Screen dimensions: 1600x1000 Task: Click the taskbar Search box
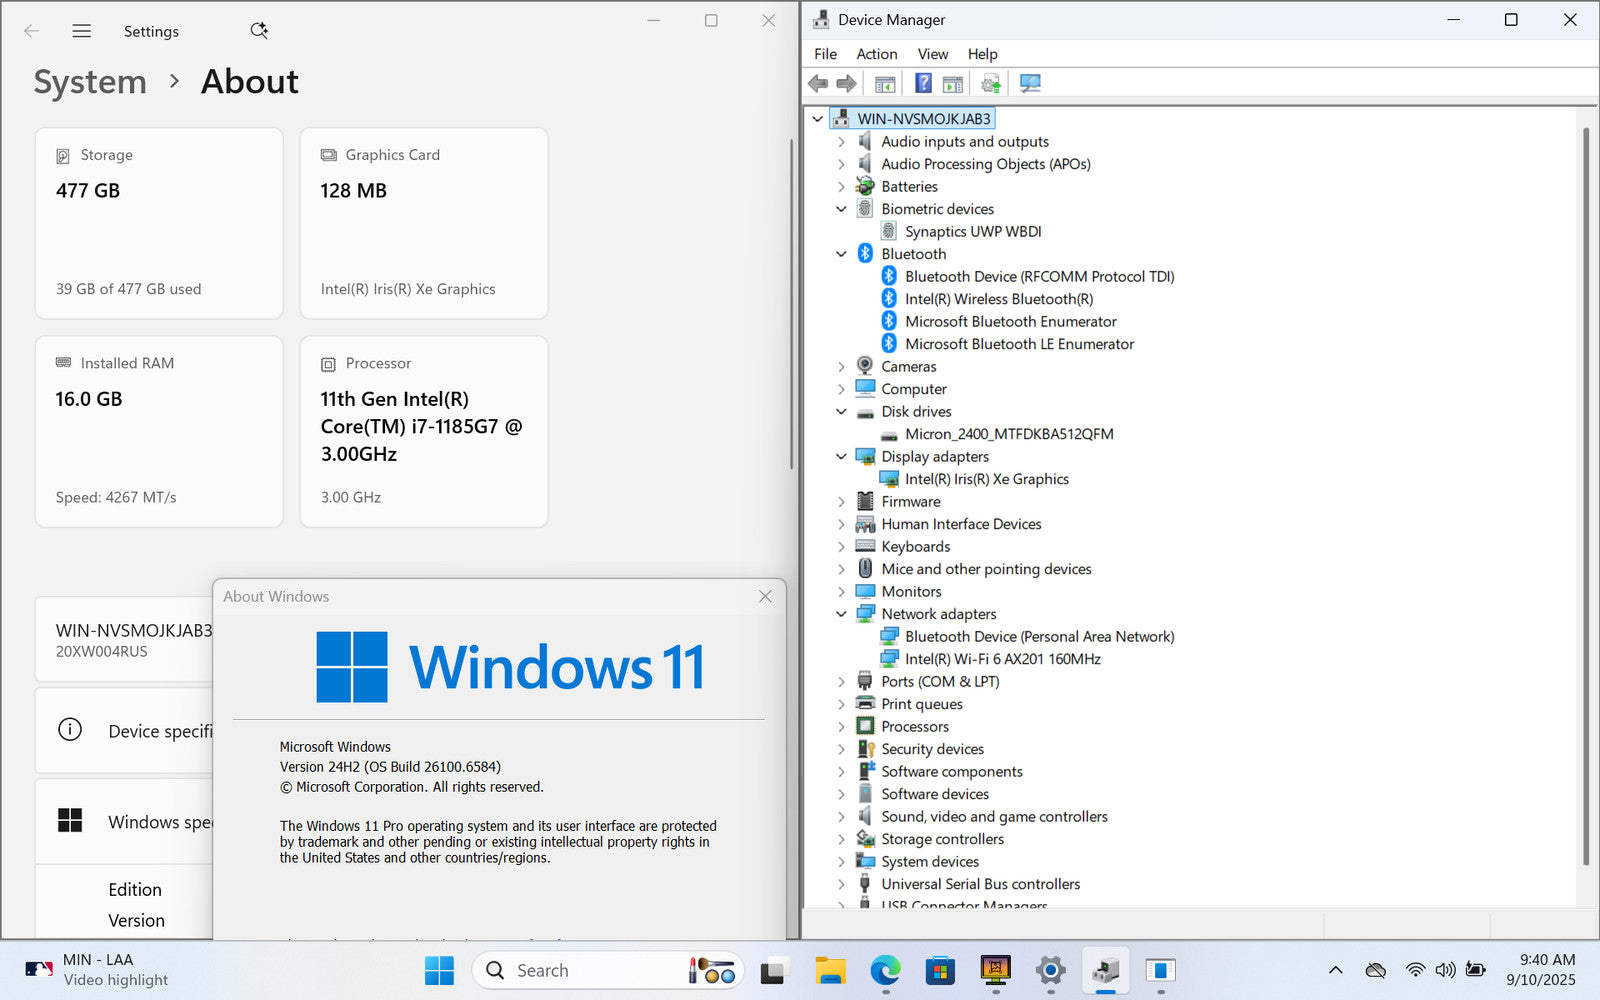click(x=607, y=970)
